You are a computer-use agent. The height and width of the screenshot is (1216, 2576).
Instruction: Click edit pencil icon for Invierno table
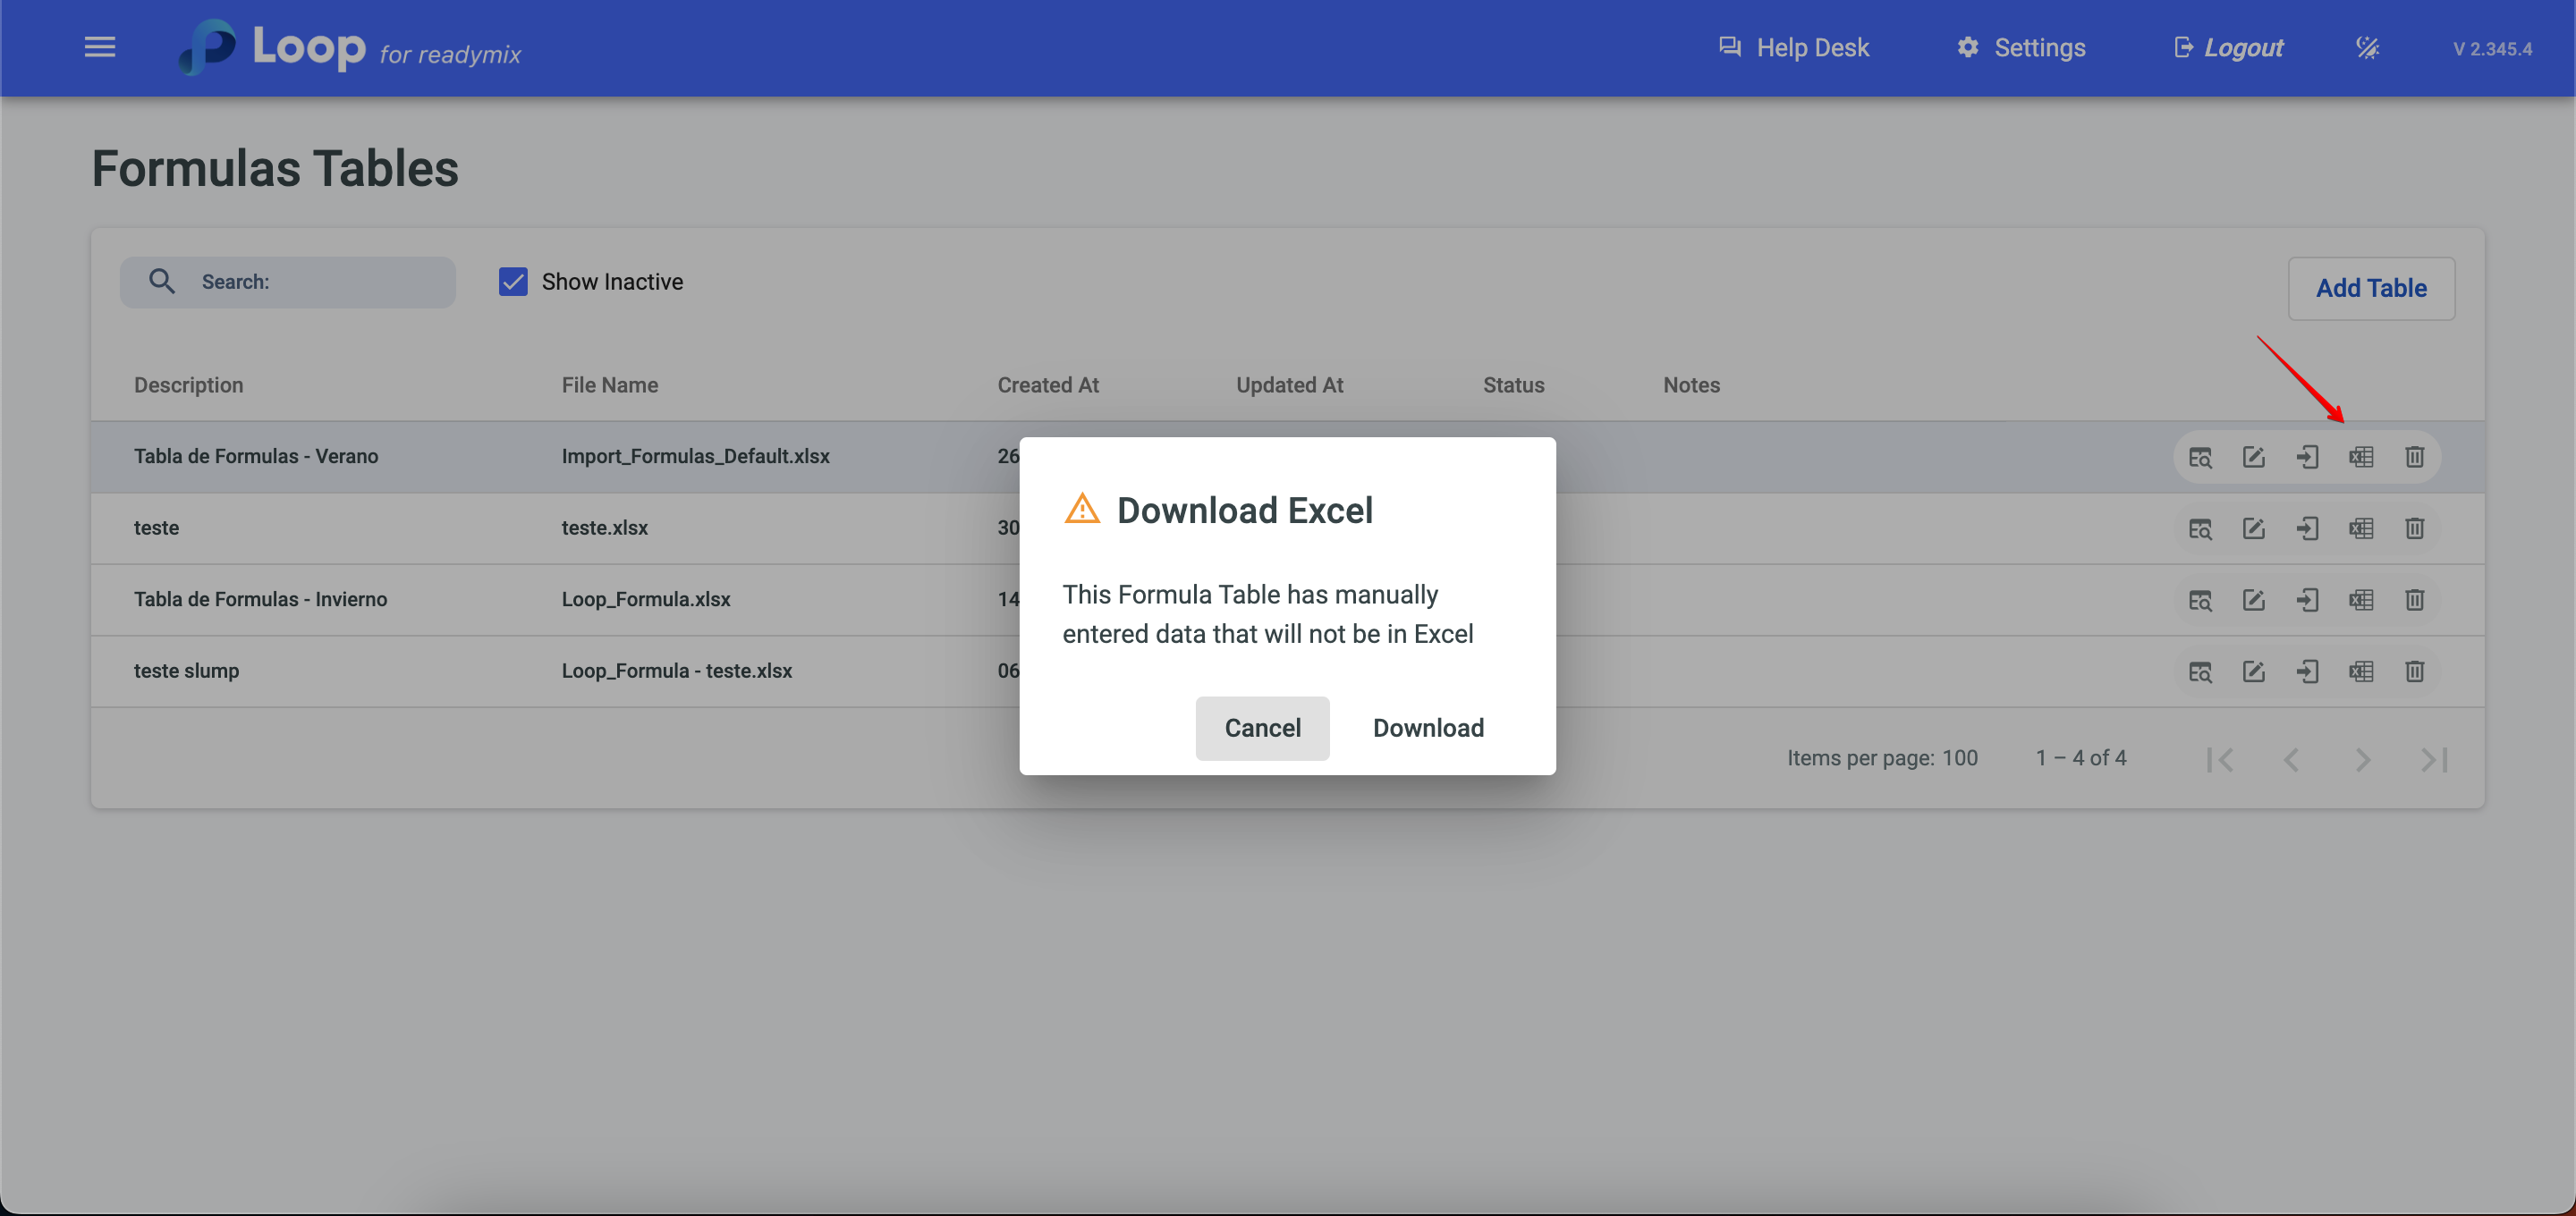coord(2253,600)
